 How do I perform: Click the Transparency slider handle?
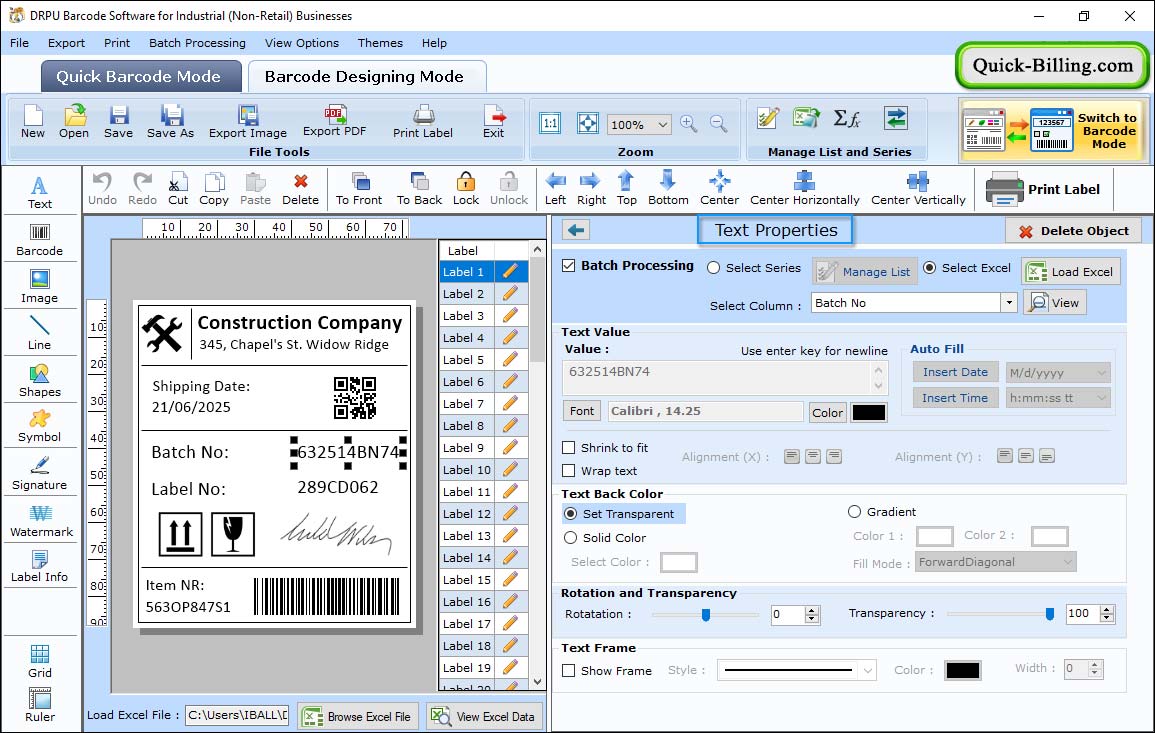[1050, 614]
